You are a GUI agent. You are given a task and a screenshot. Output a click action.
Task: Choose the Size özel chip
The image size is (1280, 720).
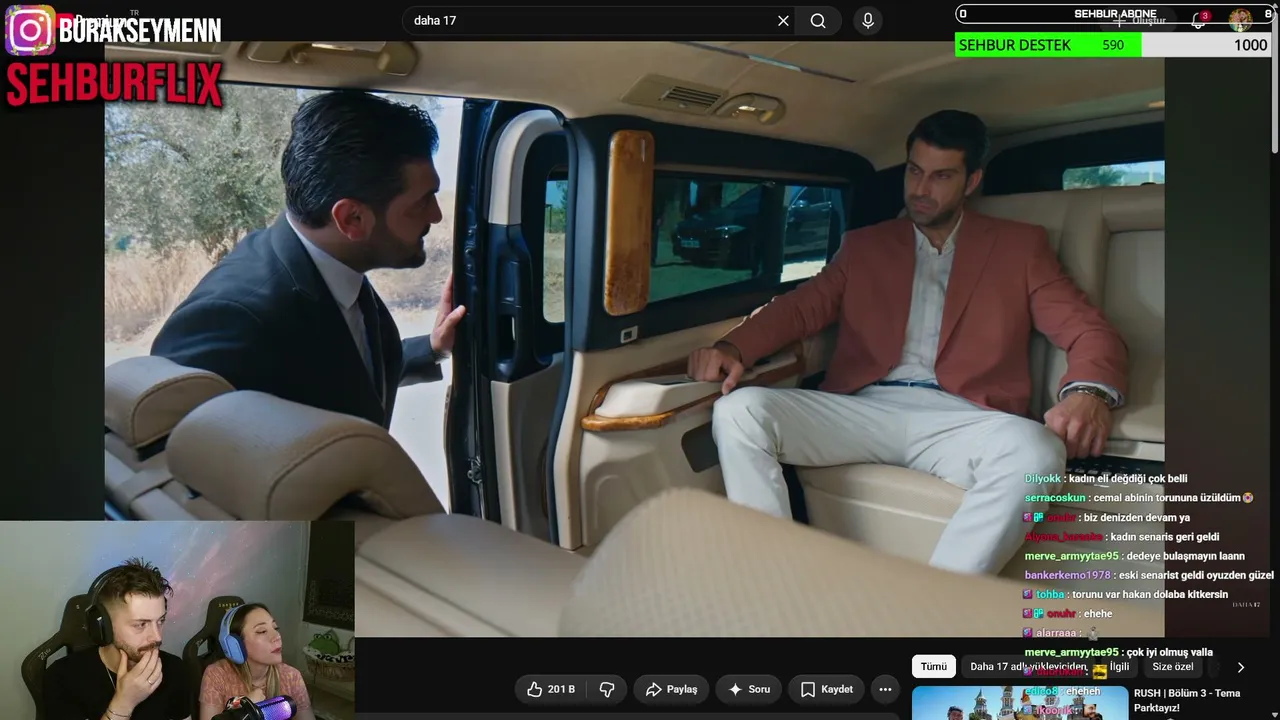tap(1173, 667)
